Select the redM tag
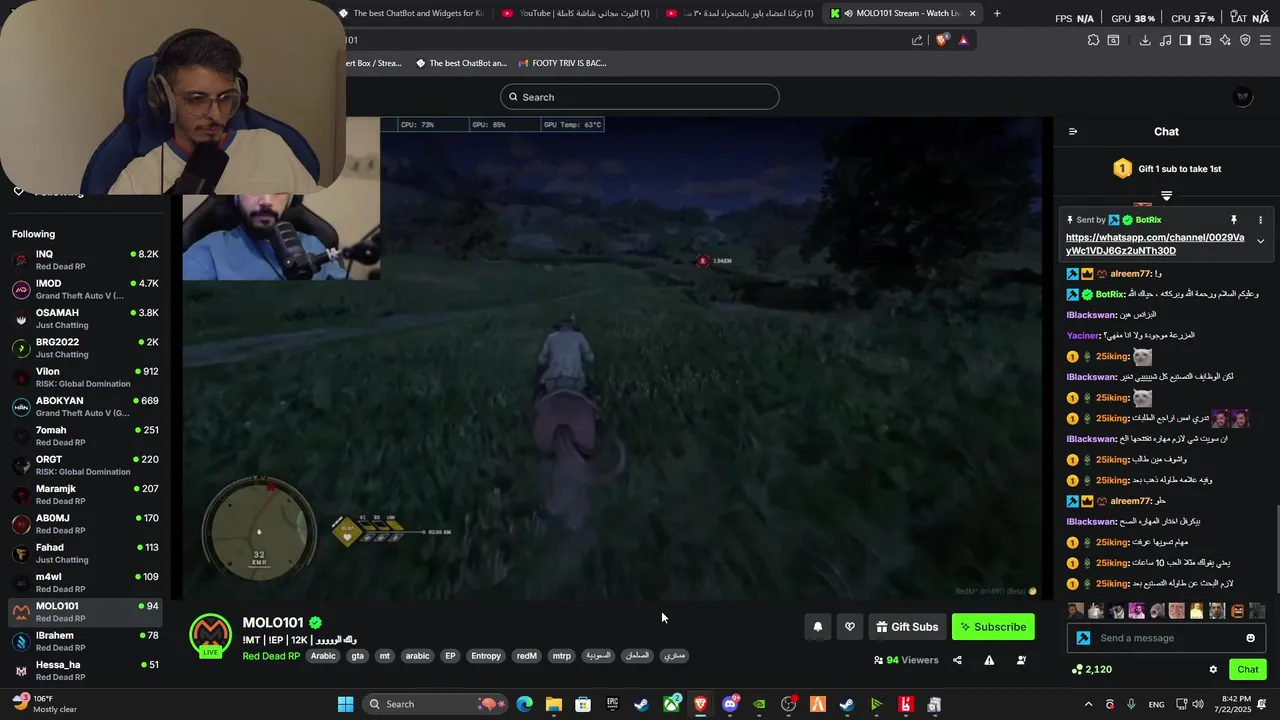The height and width of the screenshot is (720, 1280). pyautogui.click(x=527, y=656)
